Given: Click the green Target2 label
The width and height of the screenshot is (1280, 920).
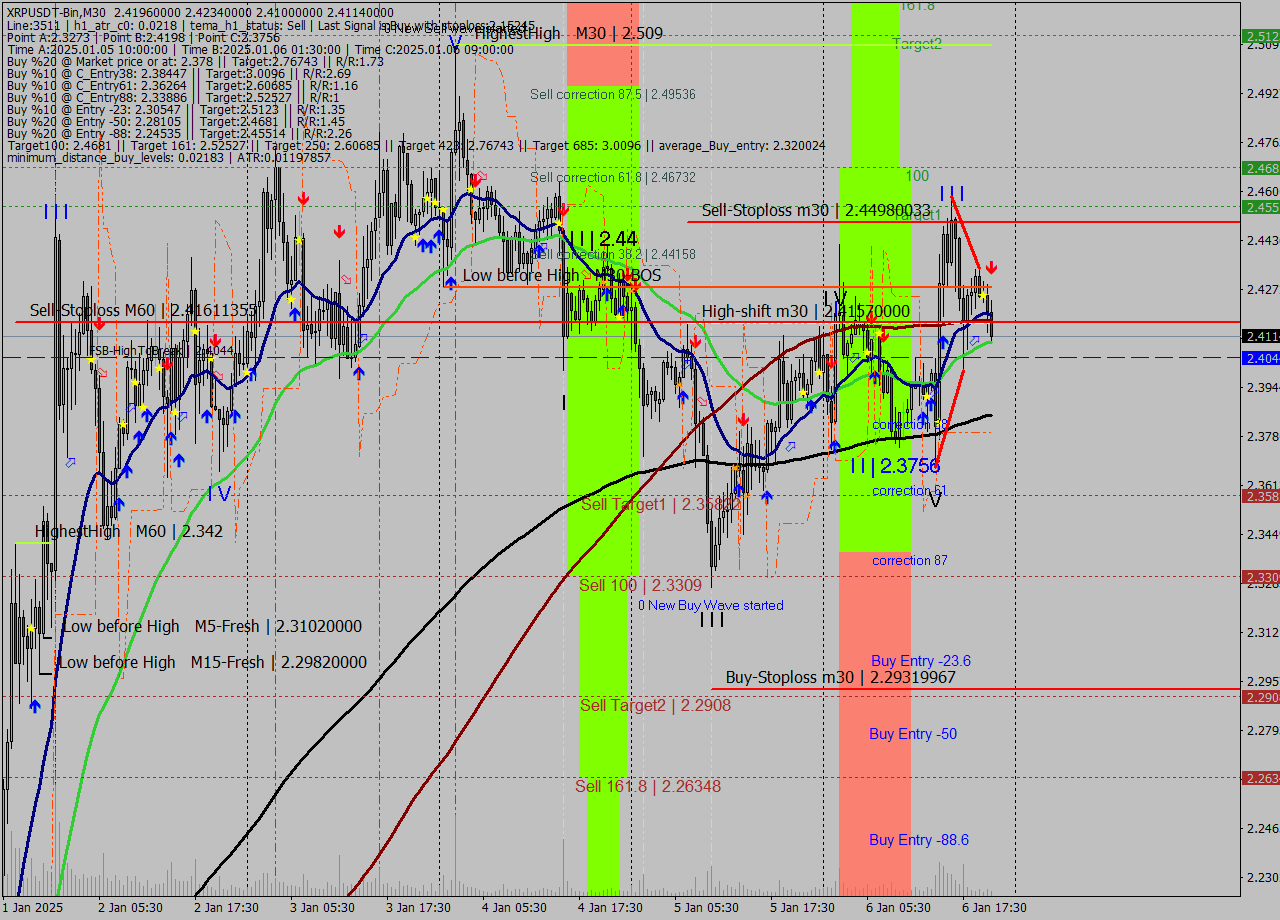Looking at the screenshot, I should [x=917, y=44].
